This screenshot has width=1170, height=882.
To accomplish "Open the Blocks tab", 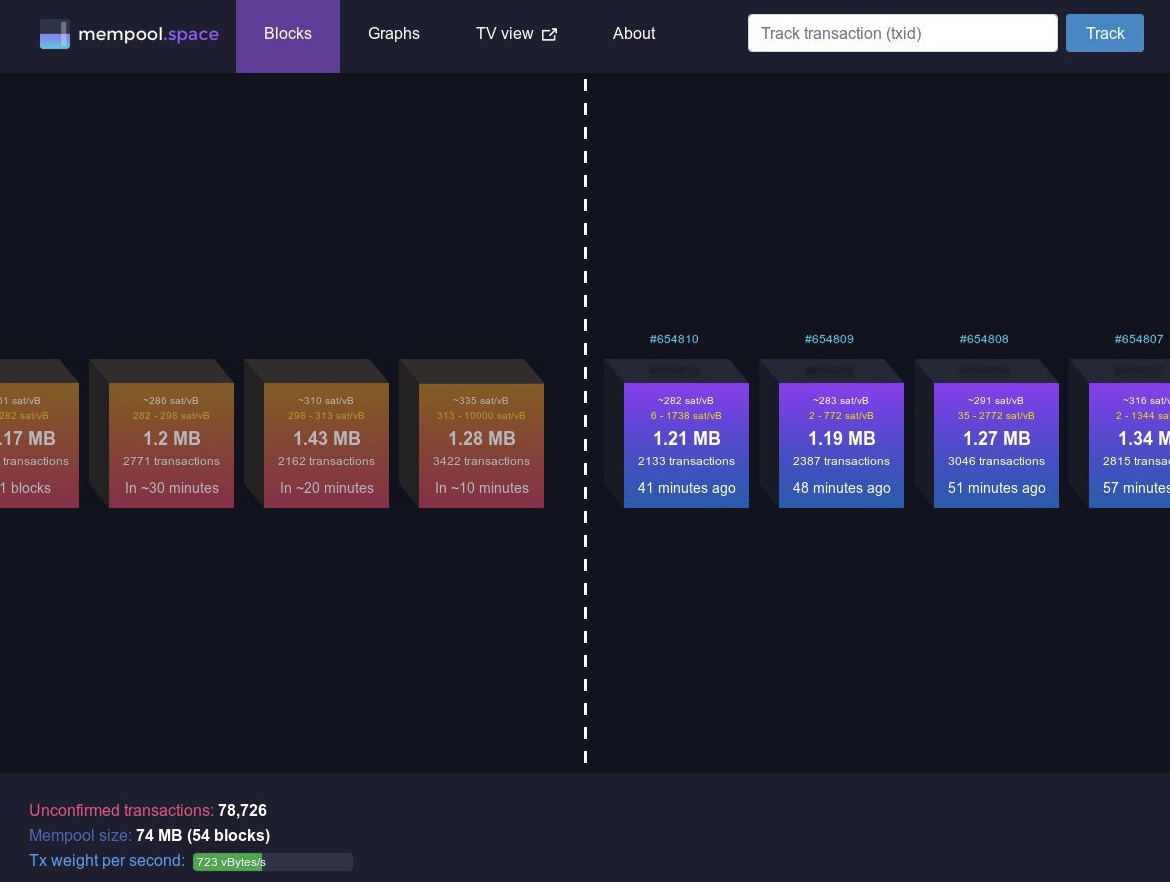I will (x=288, y=34).
